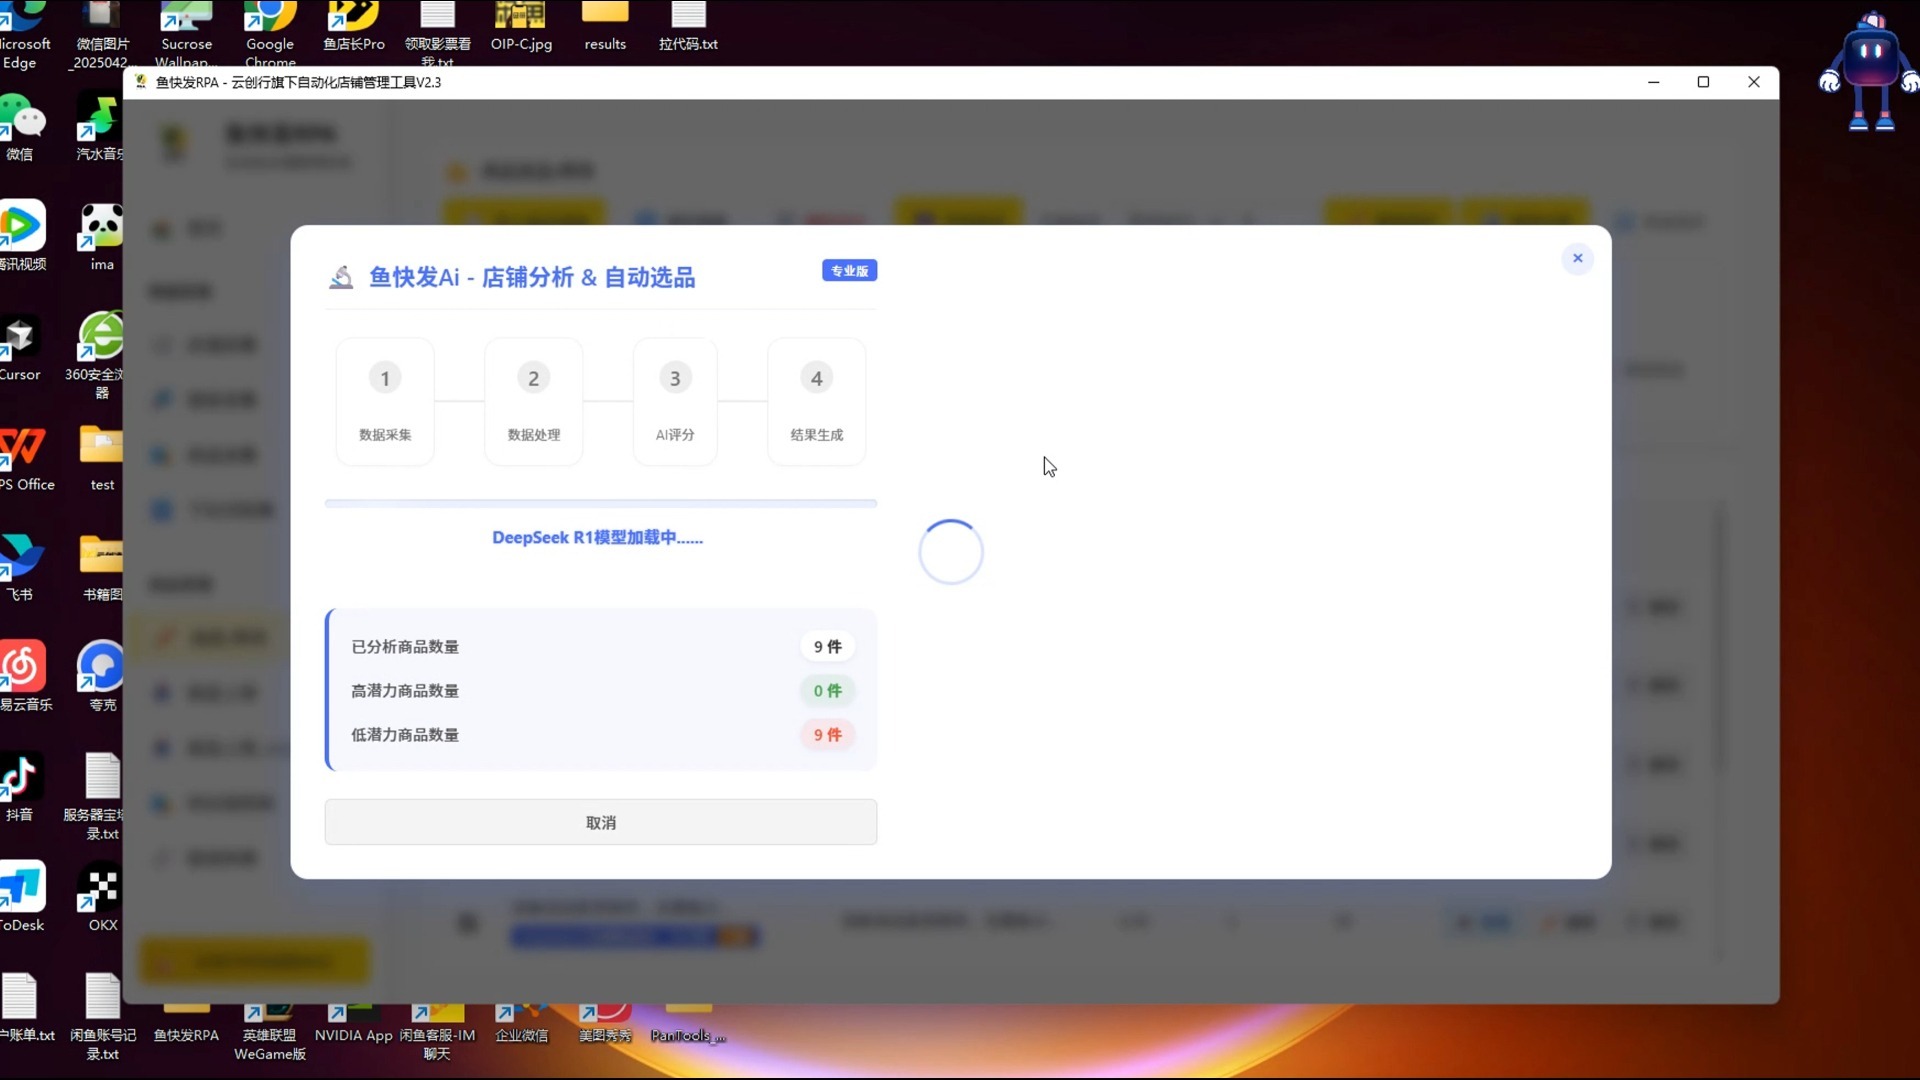The image size is (1920, 1080).
Task: Open NVIDIA App desktop shortcut
Action: tap(353, 1025)
